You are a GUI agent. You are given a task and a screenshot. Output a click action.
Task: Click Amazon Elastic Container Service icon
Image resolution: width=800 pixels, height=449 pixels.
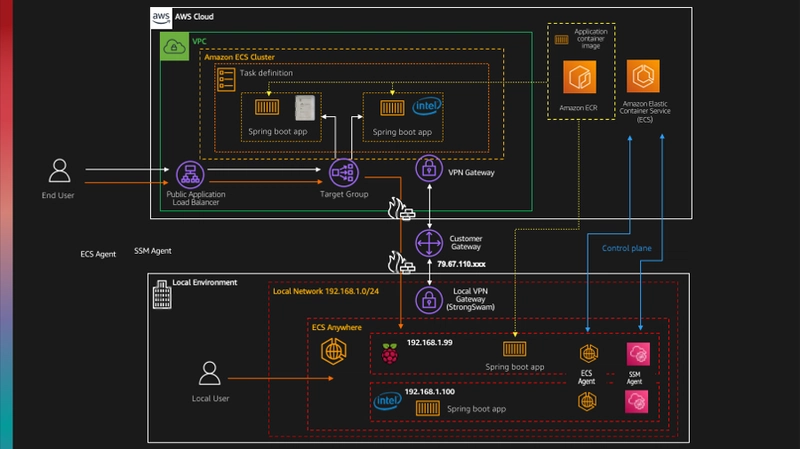(x=643, y=76)
